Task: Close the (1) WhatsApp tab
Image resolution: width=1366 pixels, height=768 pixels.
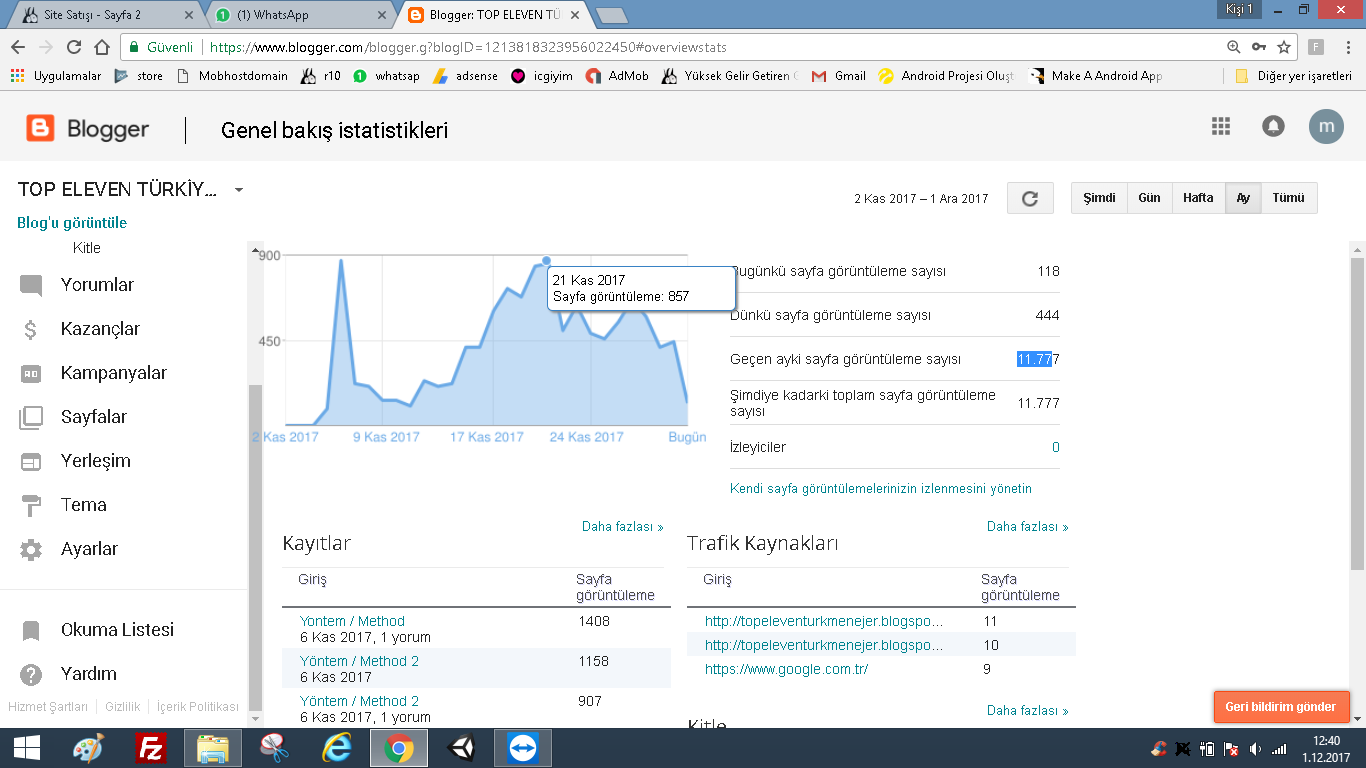Action: point(382,15)
